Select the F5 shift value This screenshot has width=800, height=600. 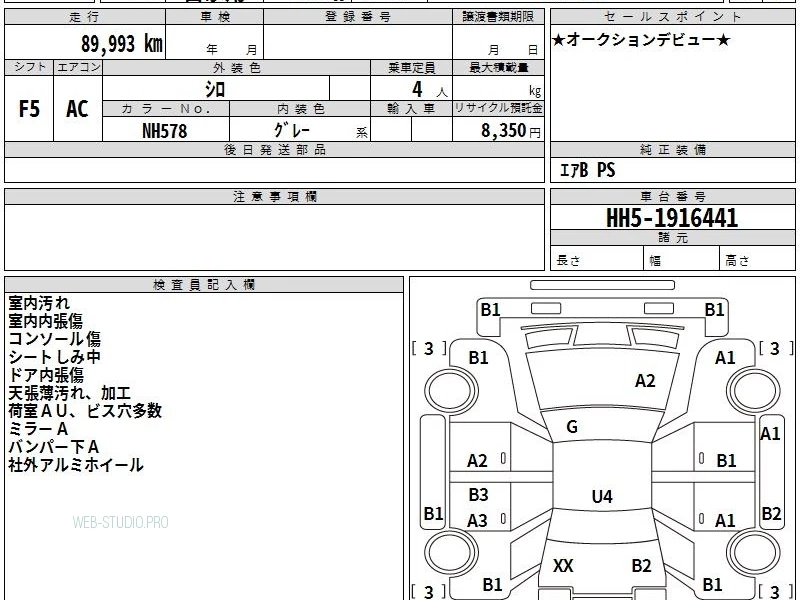[x=29, y=109]
